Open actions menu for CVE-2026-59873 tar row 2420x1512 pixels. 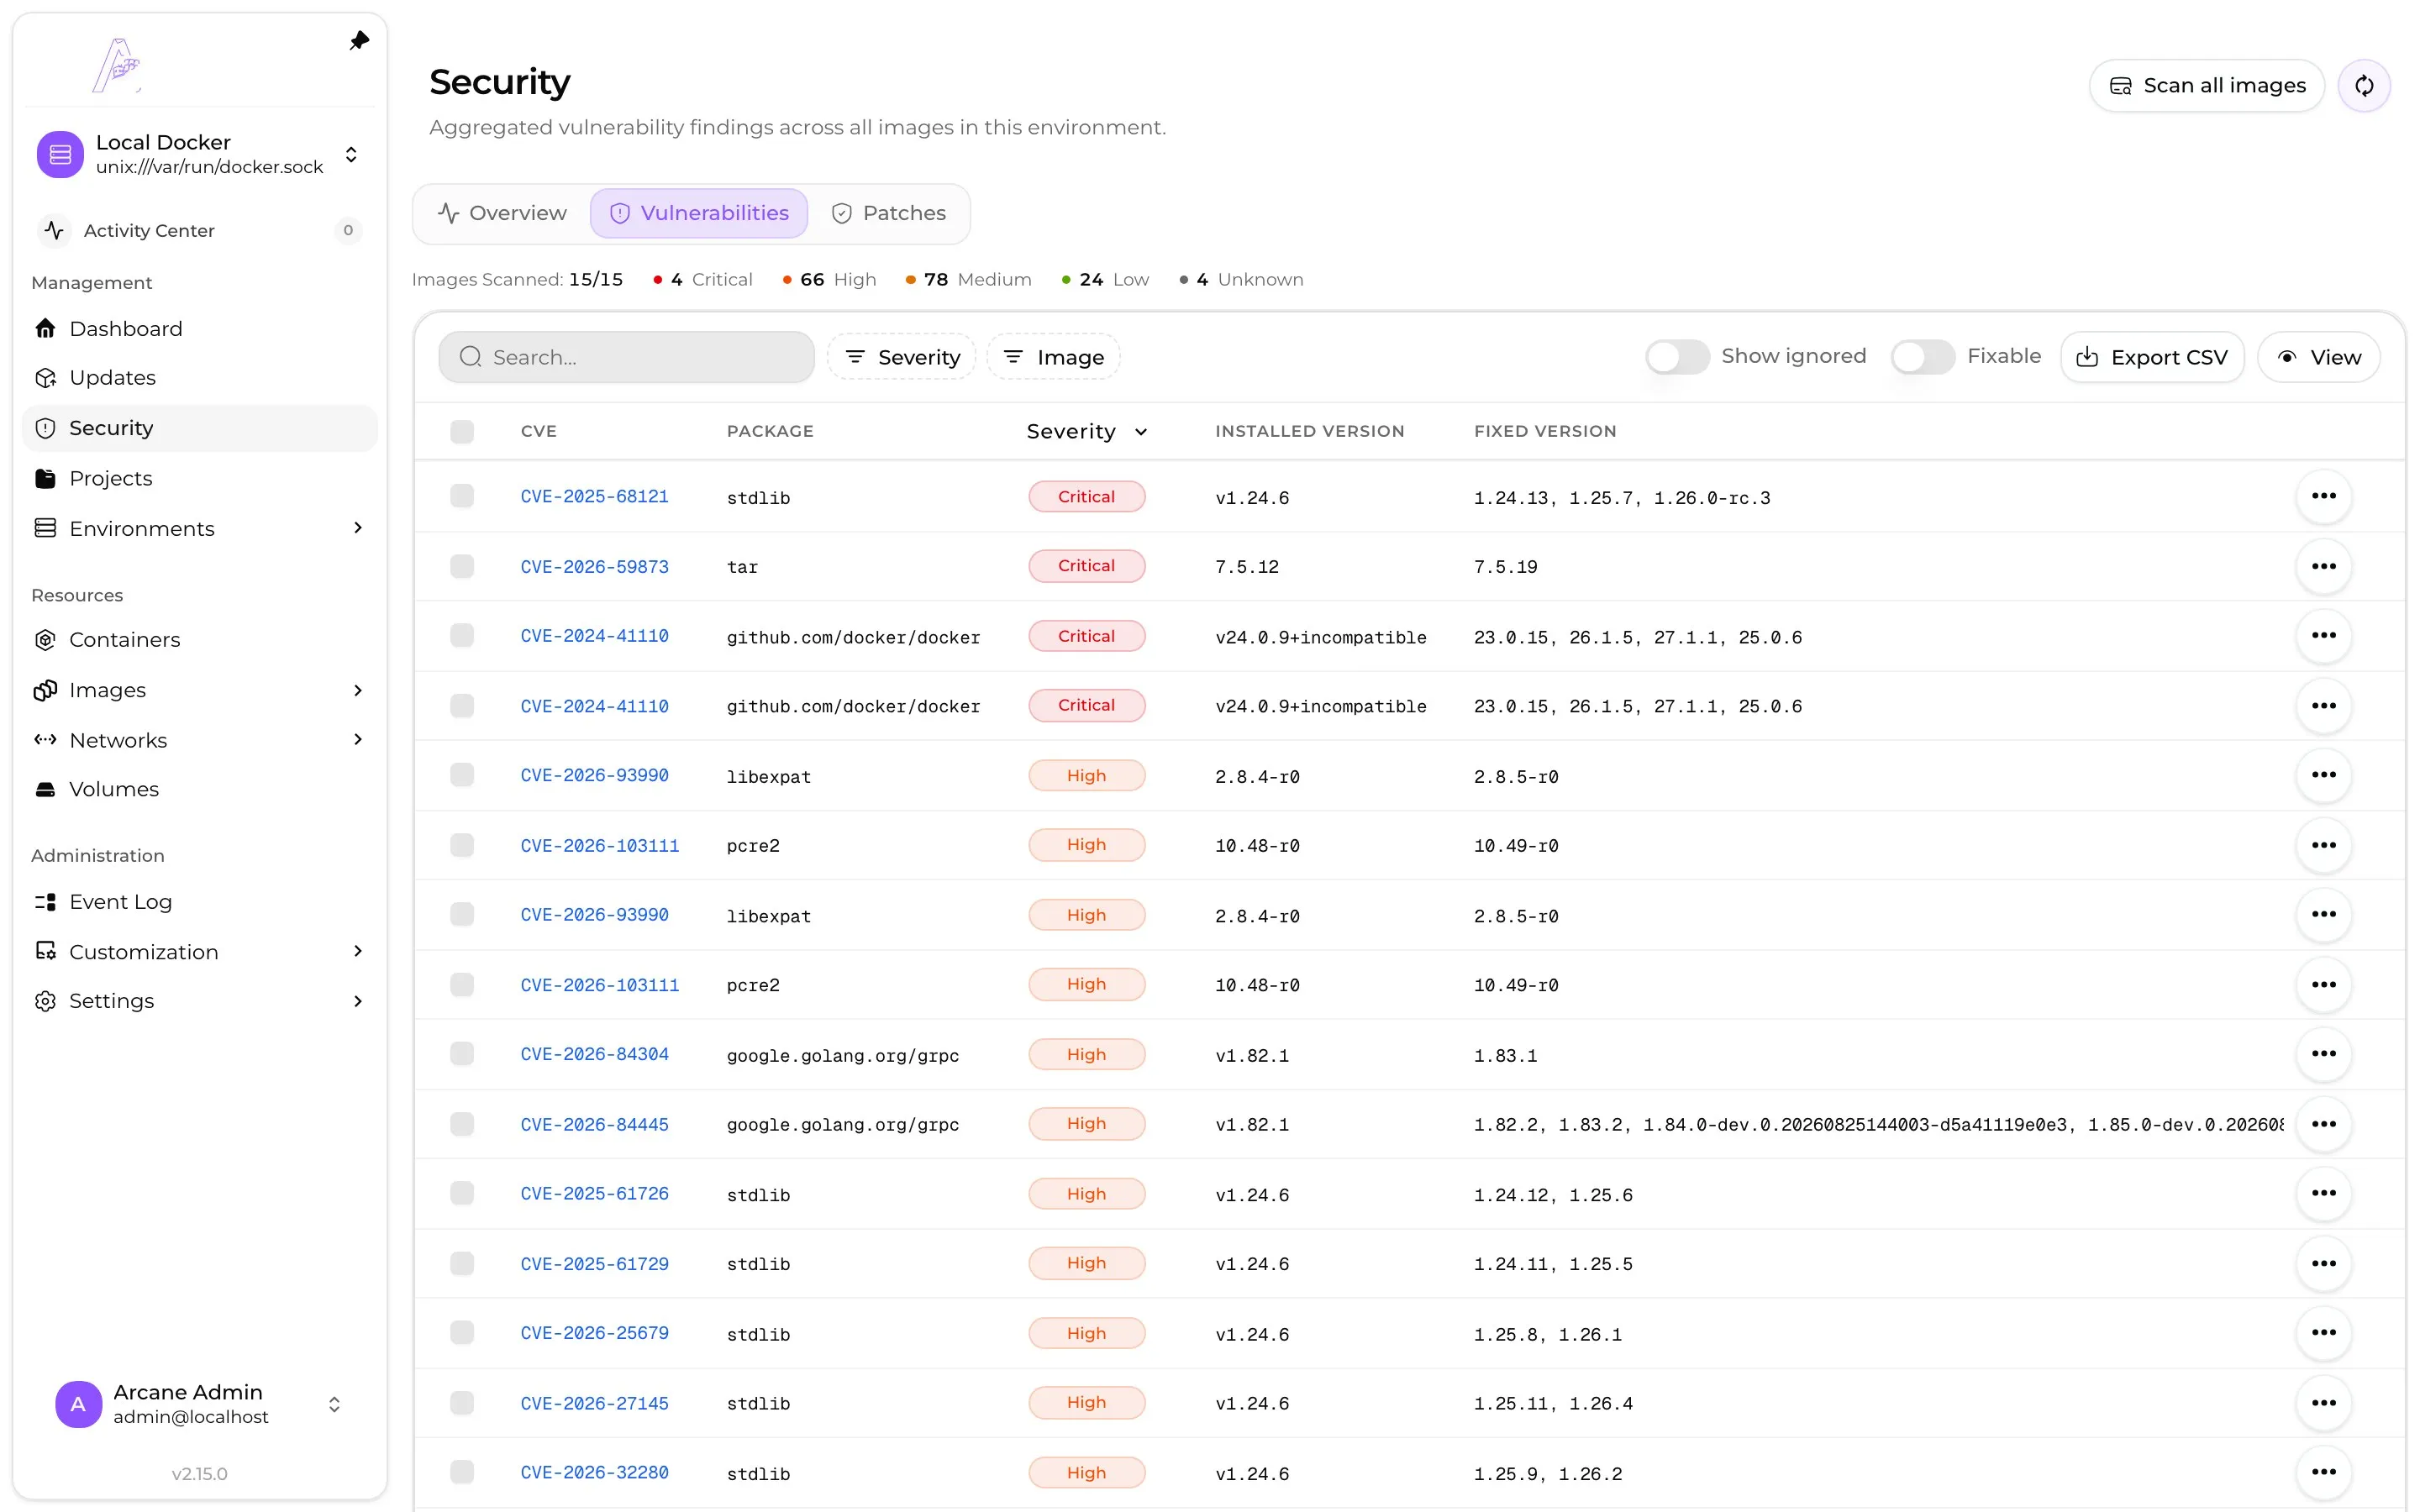[x=2323, y=566]
